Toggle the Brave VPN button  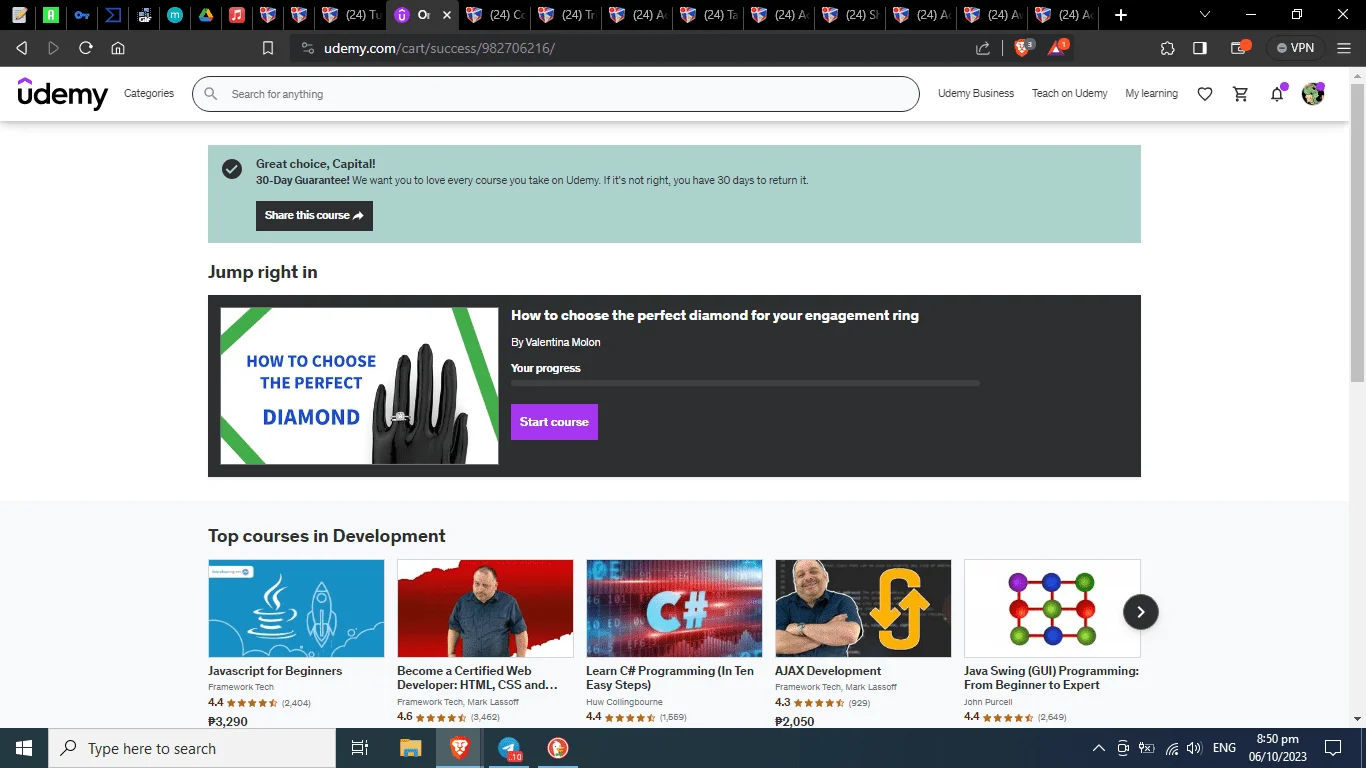1295,48
